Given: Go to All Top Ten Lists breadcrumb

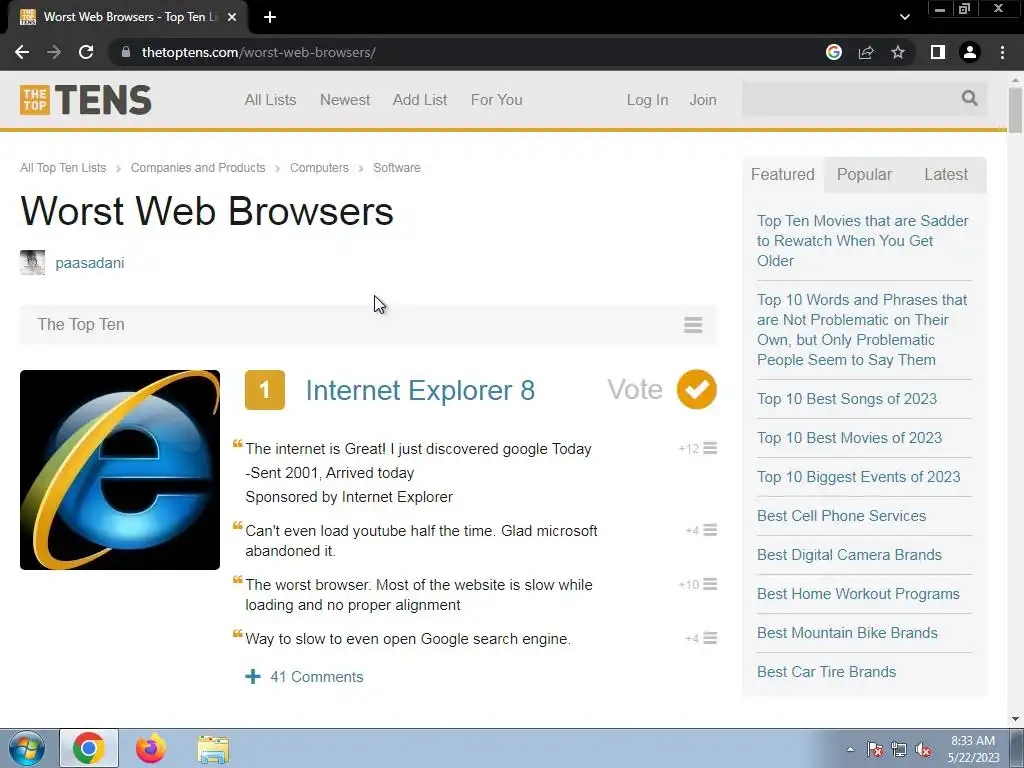Looking at the screenshot, I should [x=63, y=168].
